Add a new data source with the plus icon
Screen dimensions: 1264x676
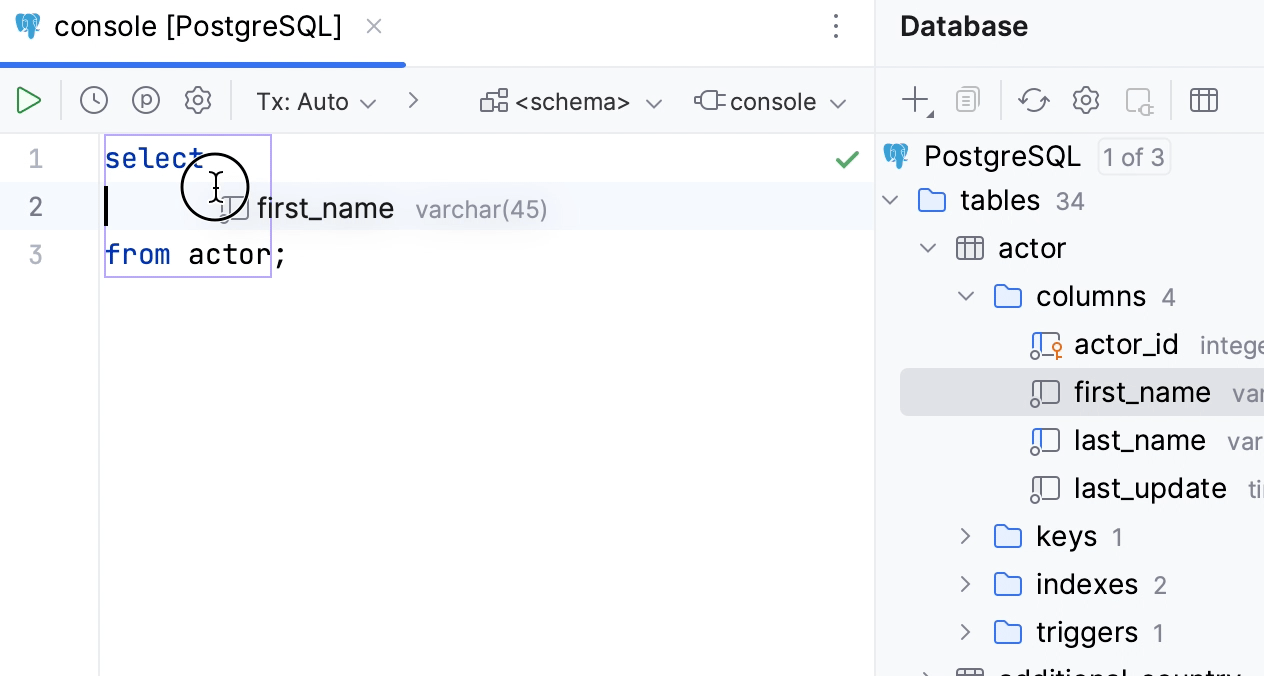pos(915,100)
